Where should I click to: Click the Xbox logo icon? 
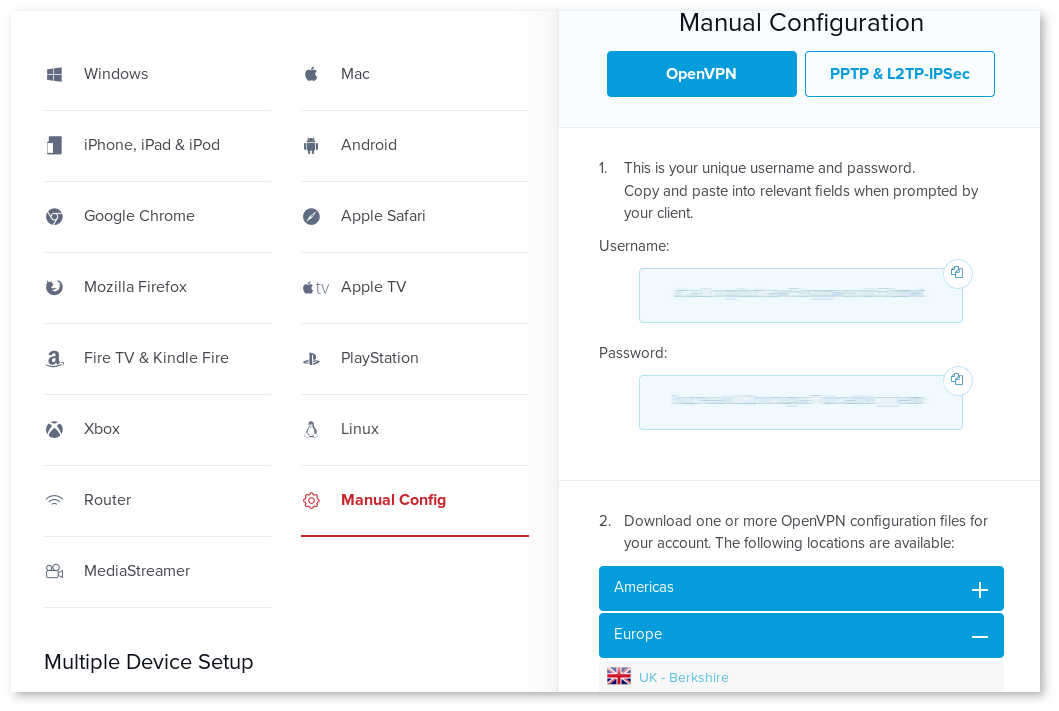click(55, 429)
